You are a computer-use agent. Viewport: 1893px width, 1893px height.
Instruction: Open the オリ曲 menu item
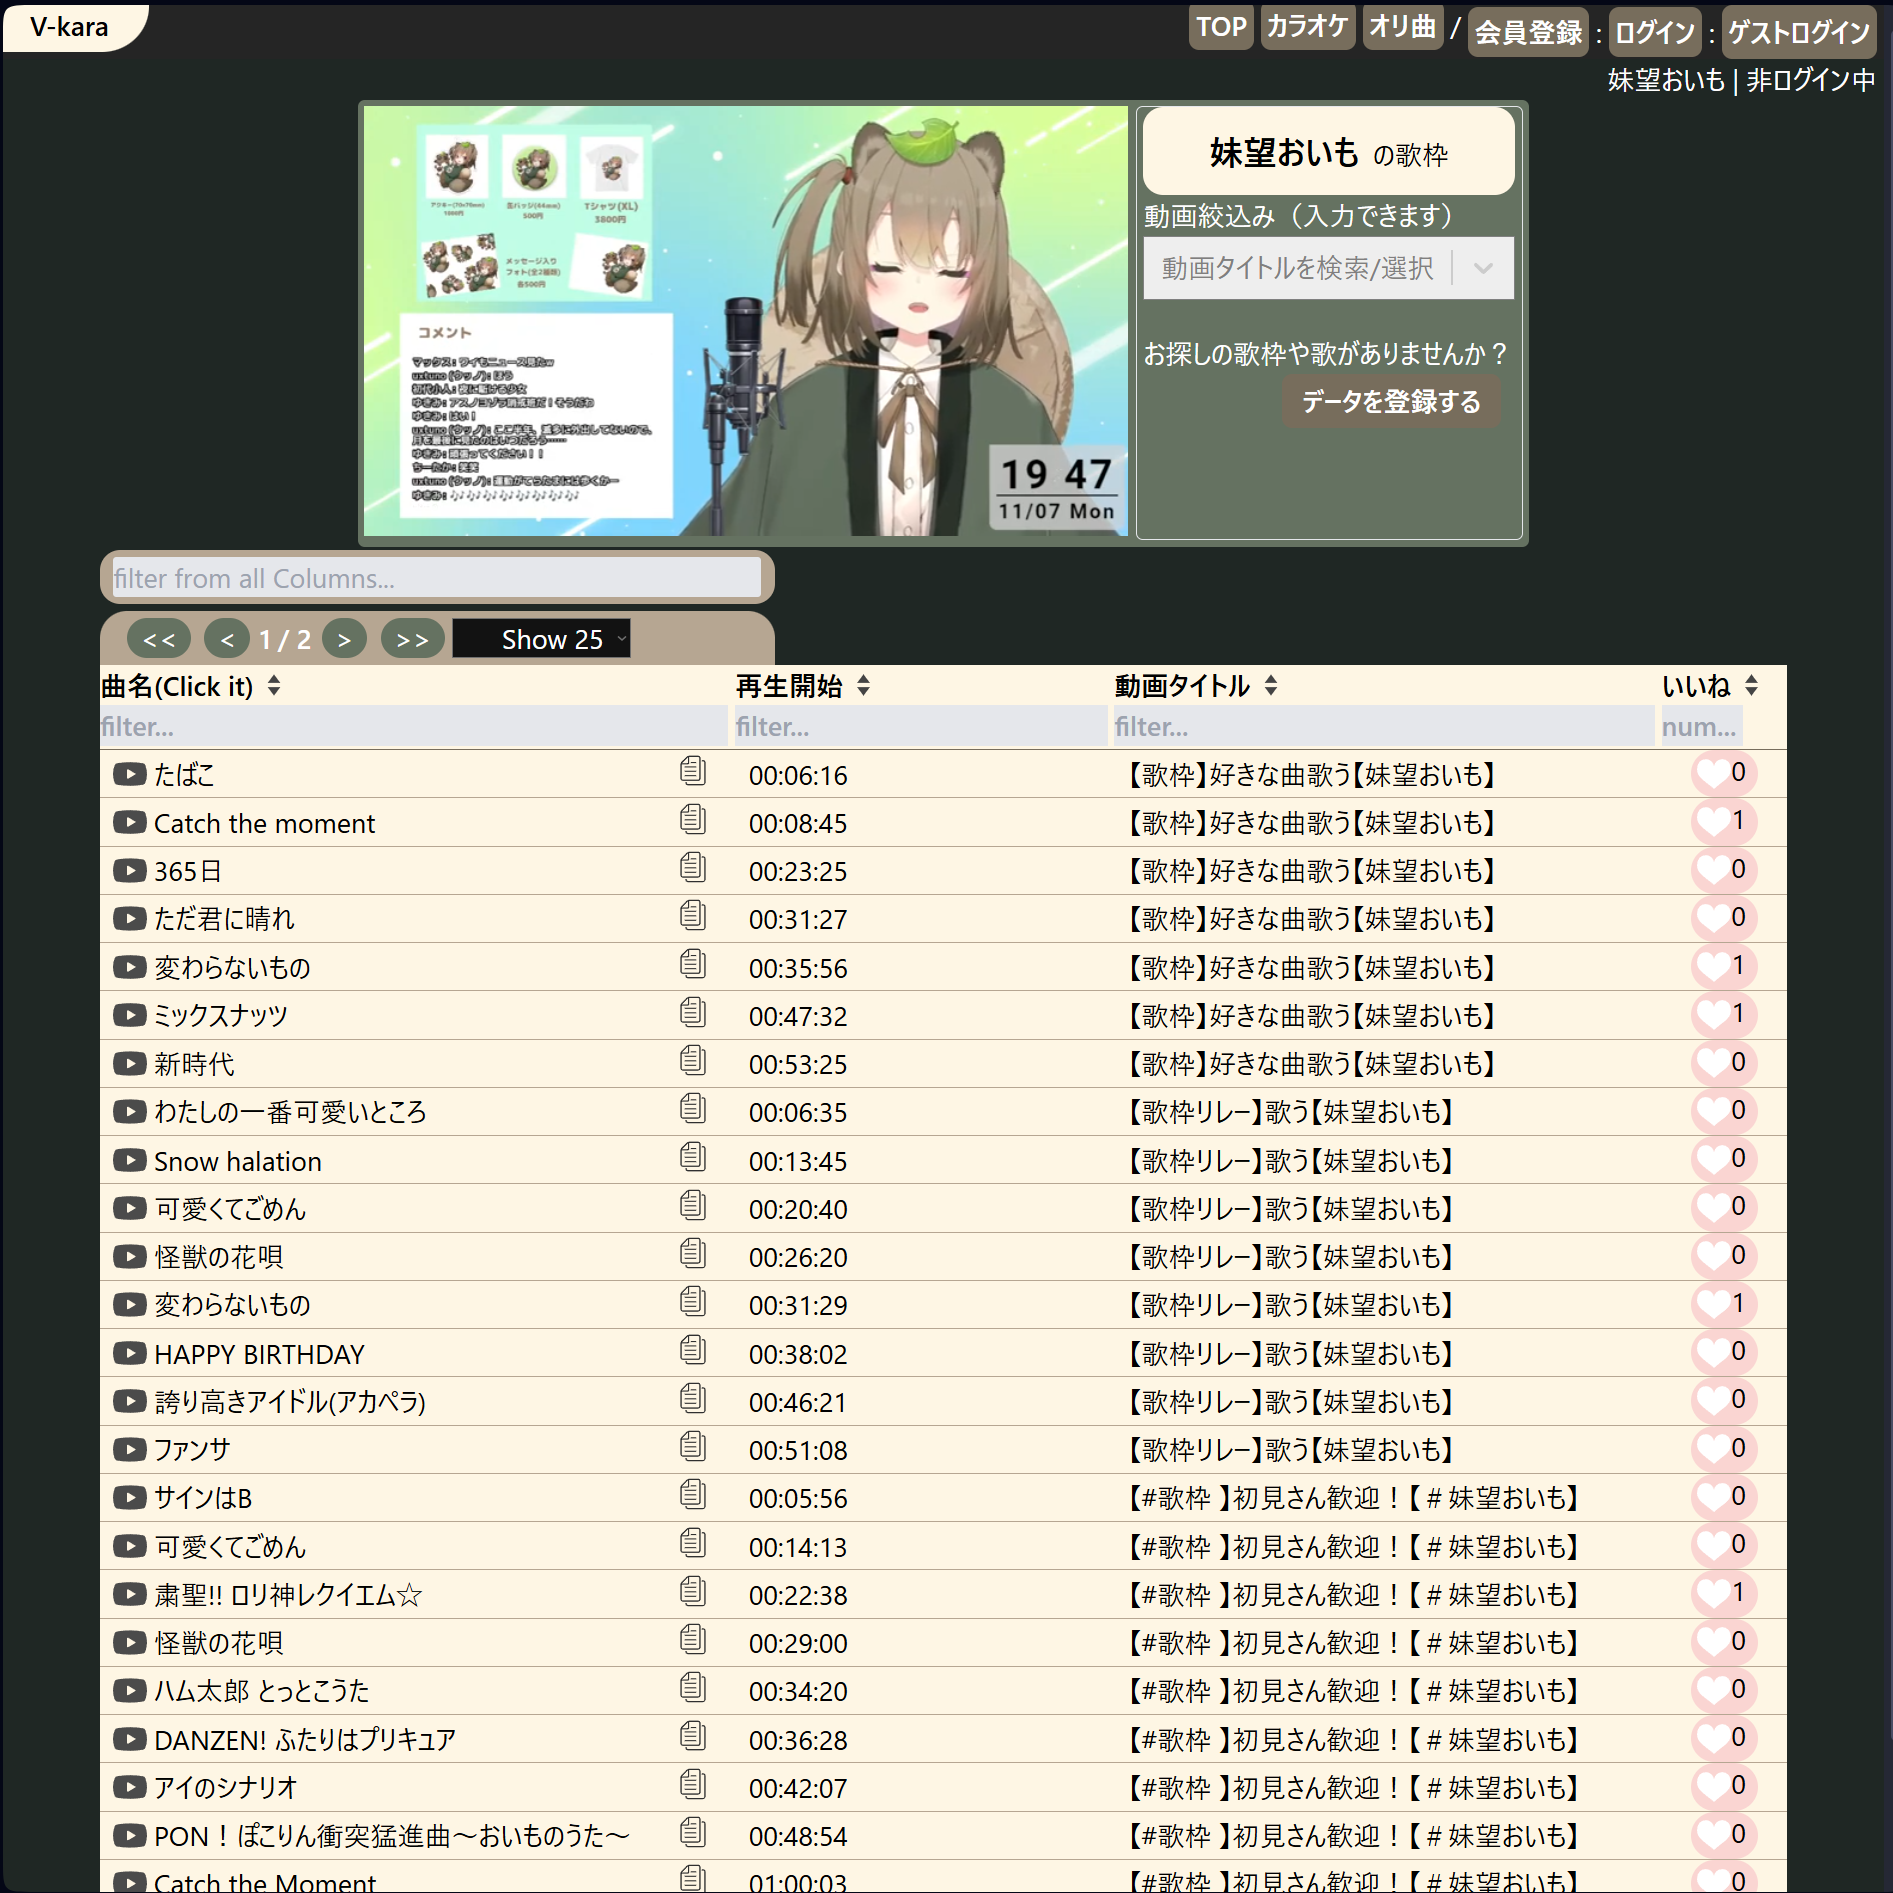[x=1402, y=27]
